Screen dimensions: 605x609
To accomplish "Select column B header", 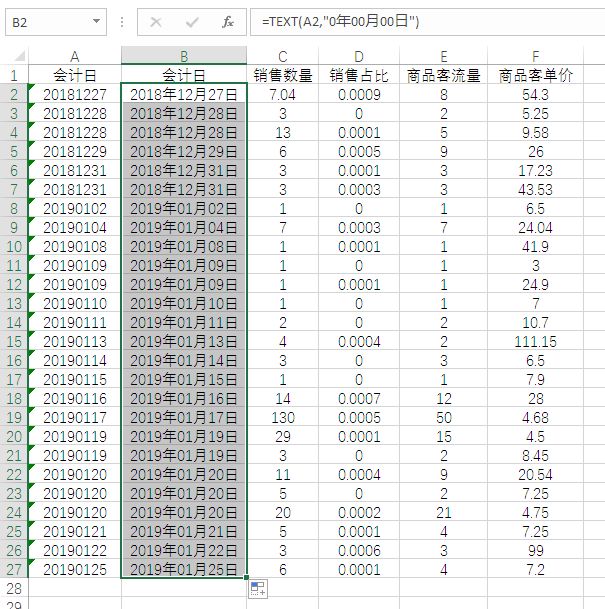I will click(x=184, y=56).
